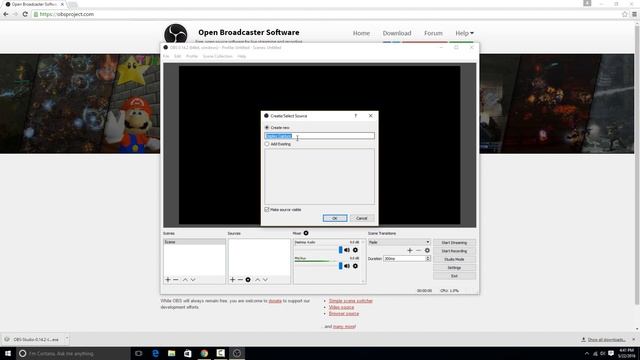Open Browser source link
Image resolution: width=640 pixels, height=360 pixels.
[344, 313]
